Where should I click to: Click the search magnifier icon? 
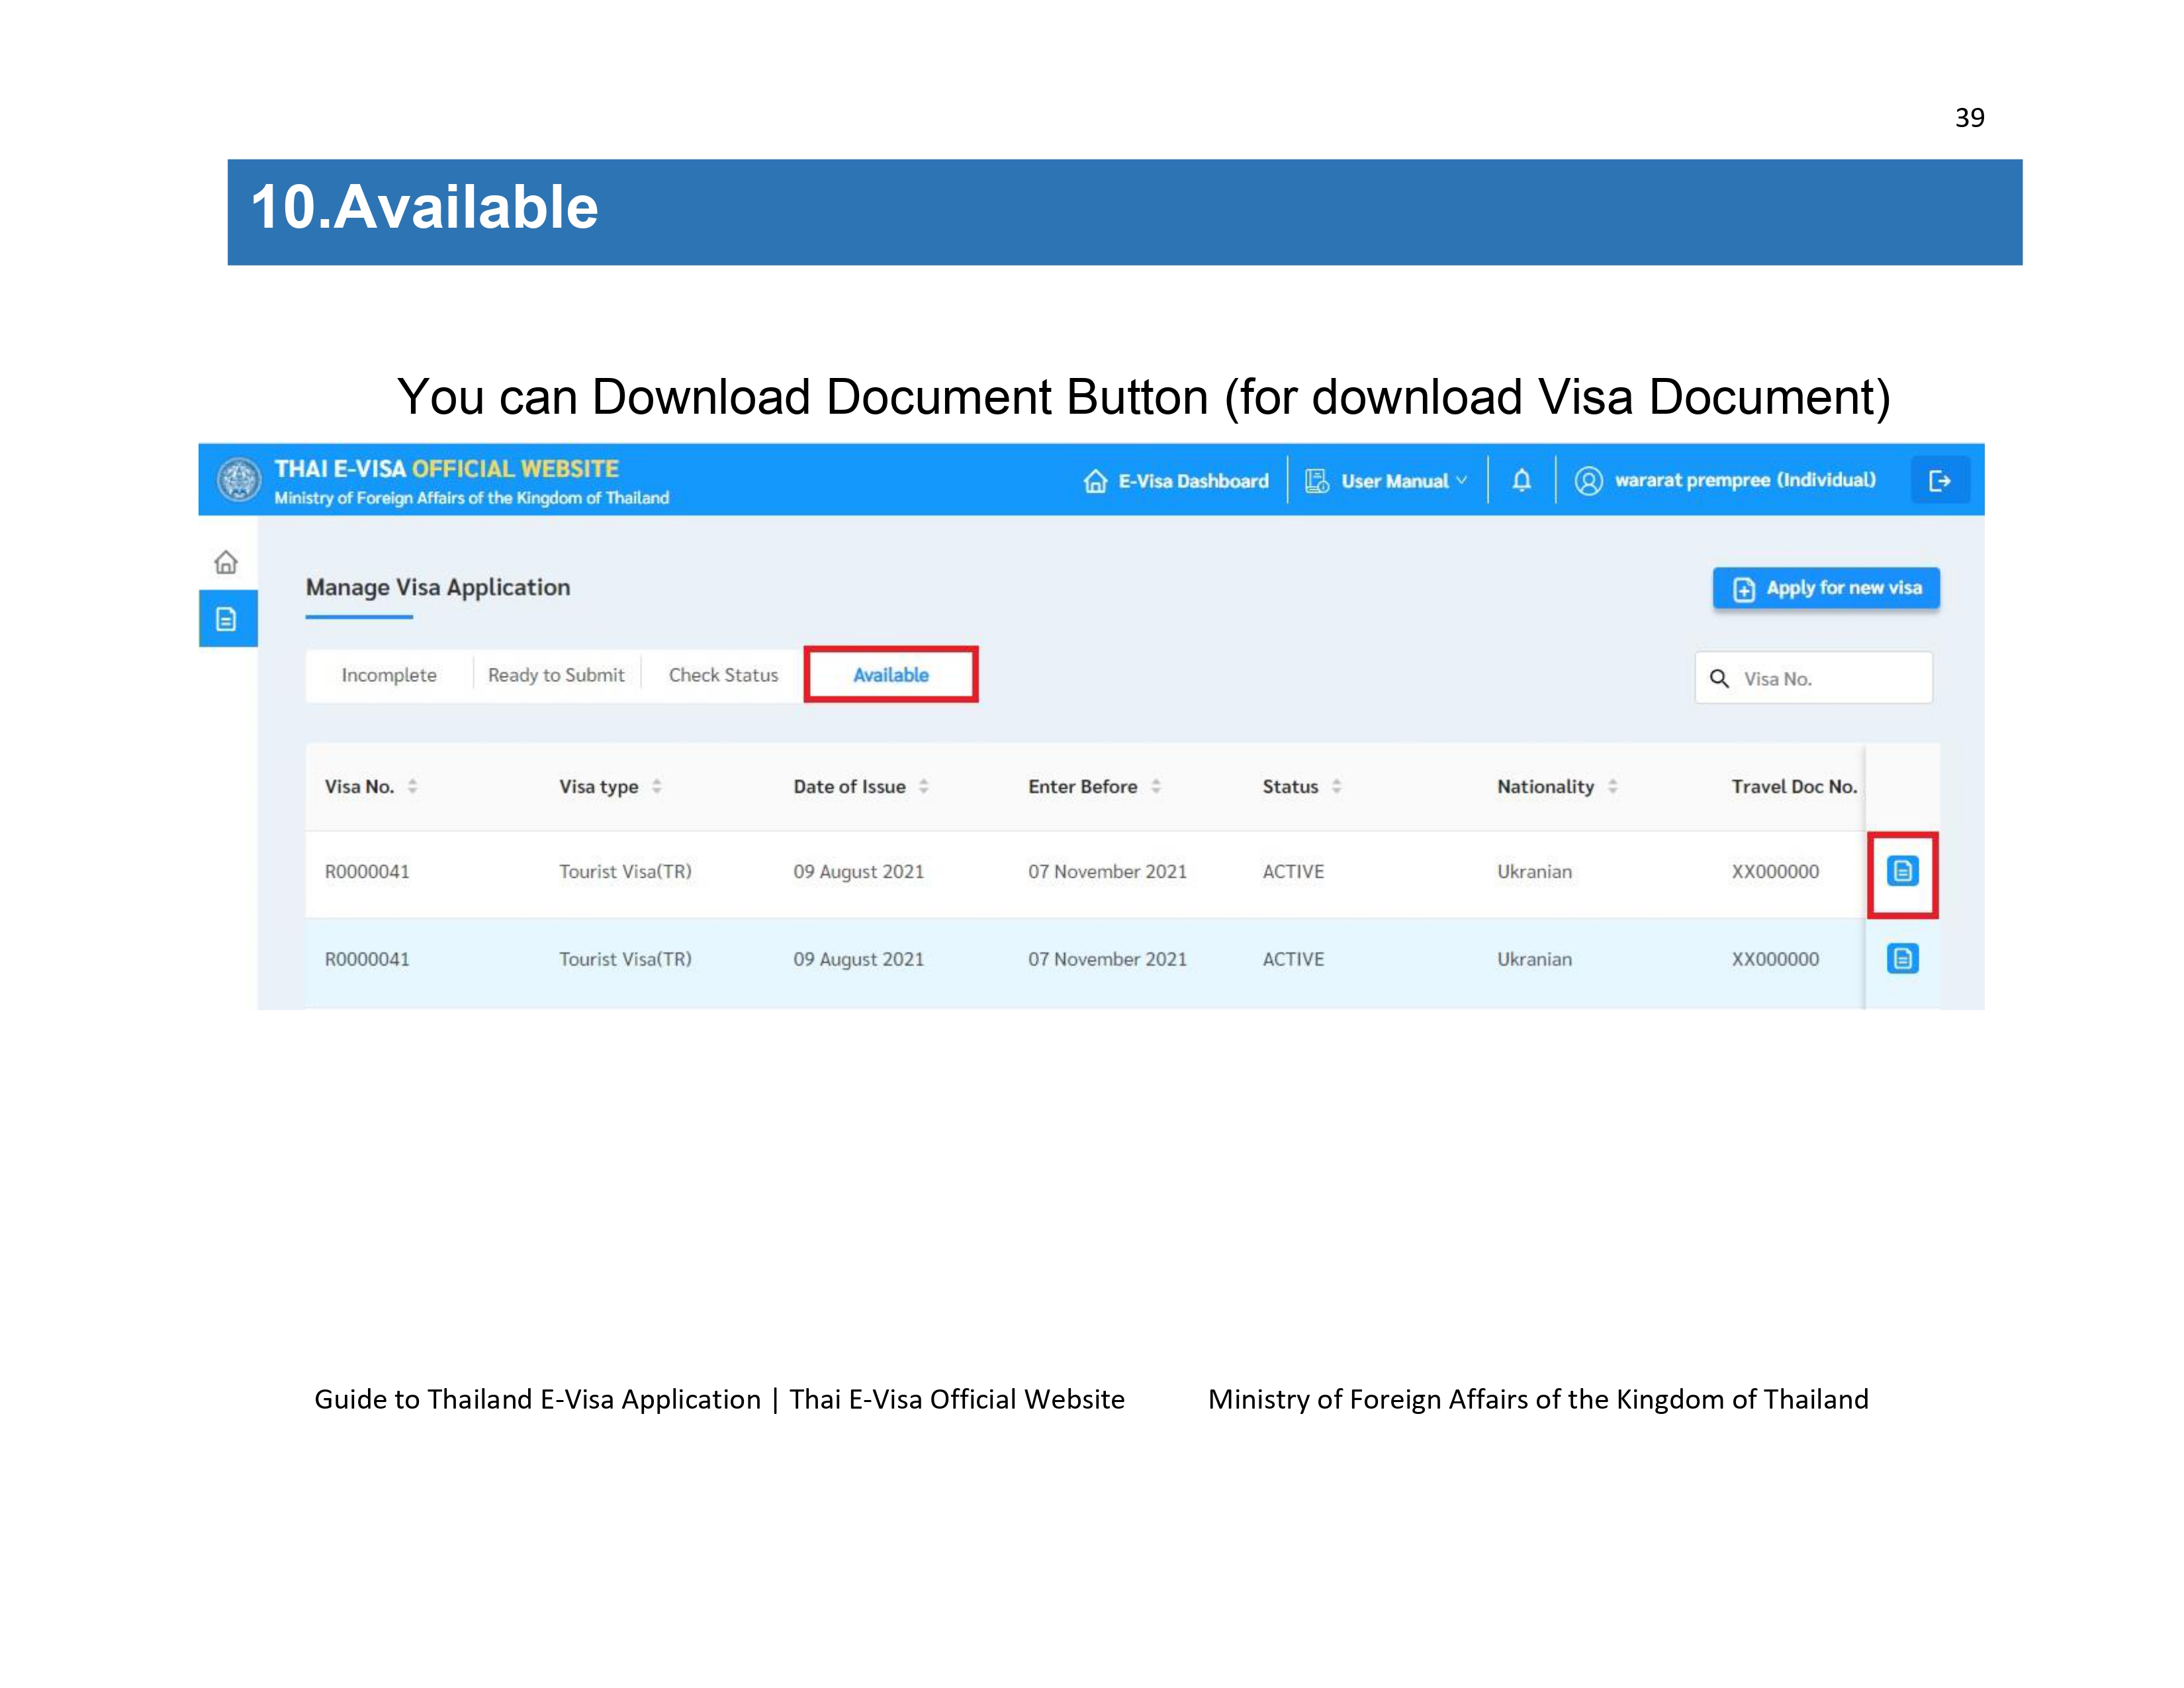pos(1719,679)
